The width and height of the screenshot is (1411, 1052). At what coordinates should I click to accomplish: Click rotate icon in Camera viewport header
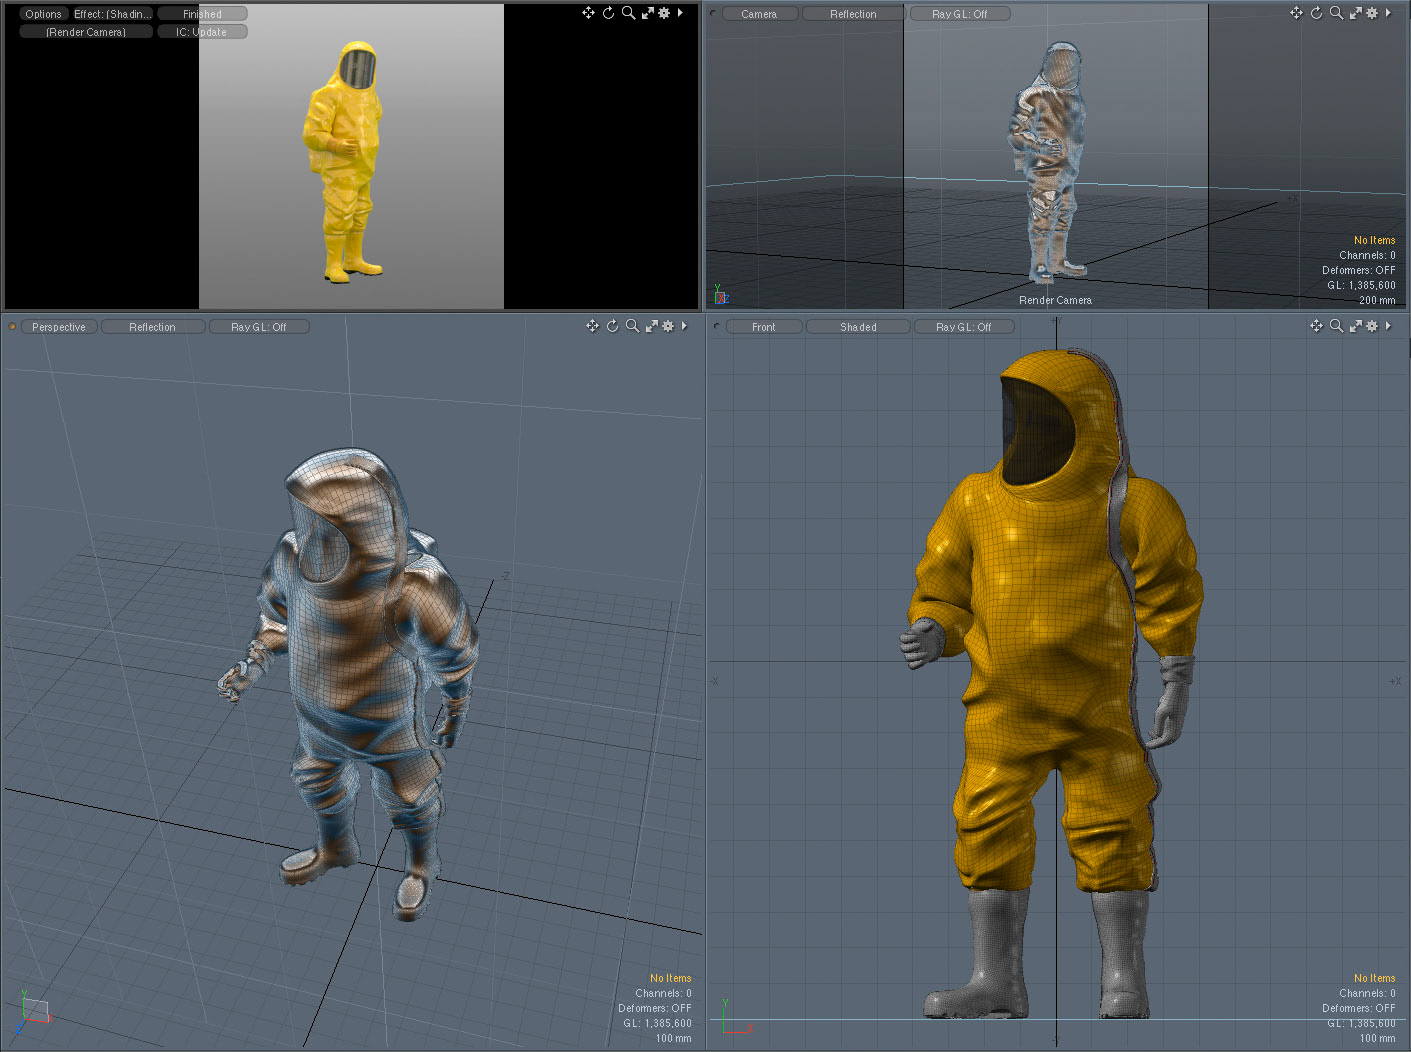(1316, 13)
